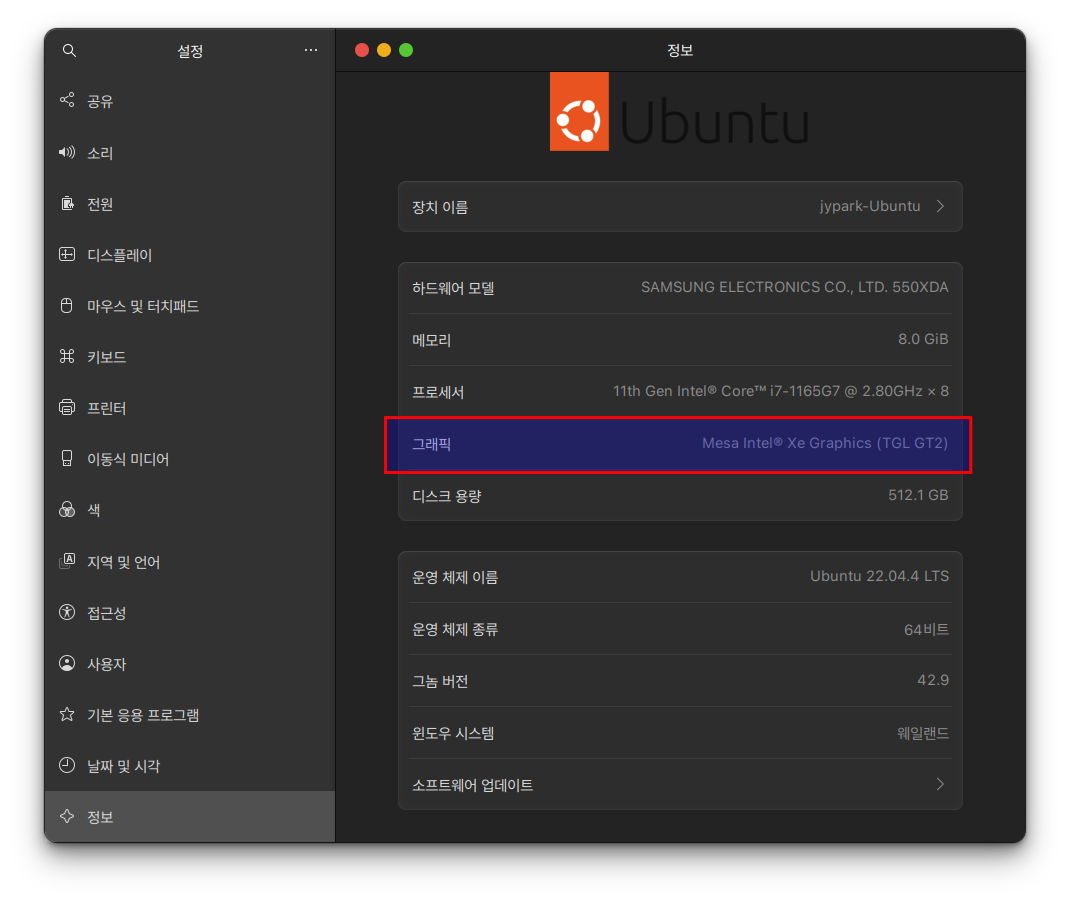Click the 64비트 OS type value
This screenshot has height=903, width=1070.
click(926, 629)
